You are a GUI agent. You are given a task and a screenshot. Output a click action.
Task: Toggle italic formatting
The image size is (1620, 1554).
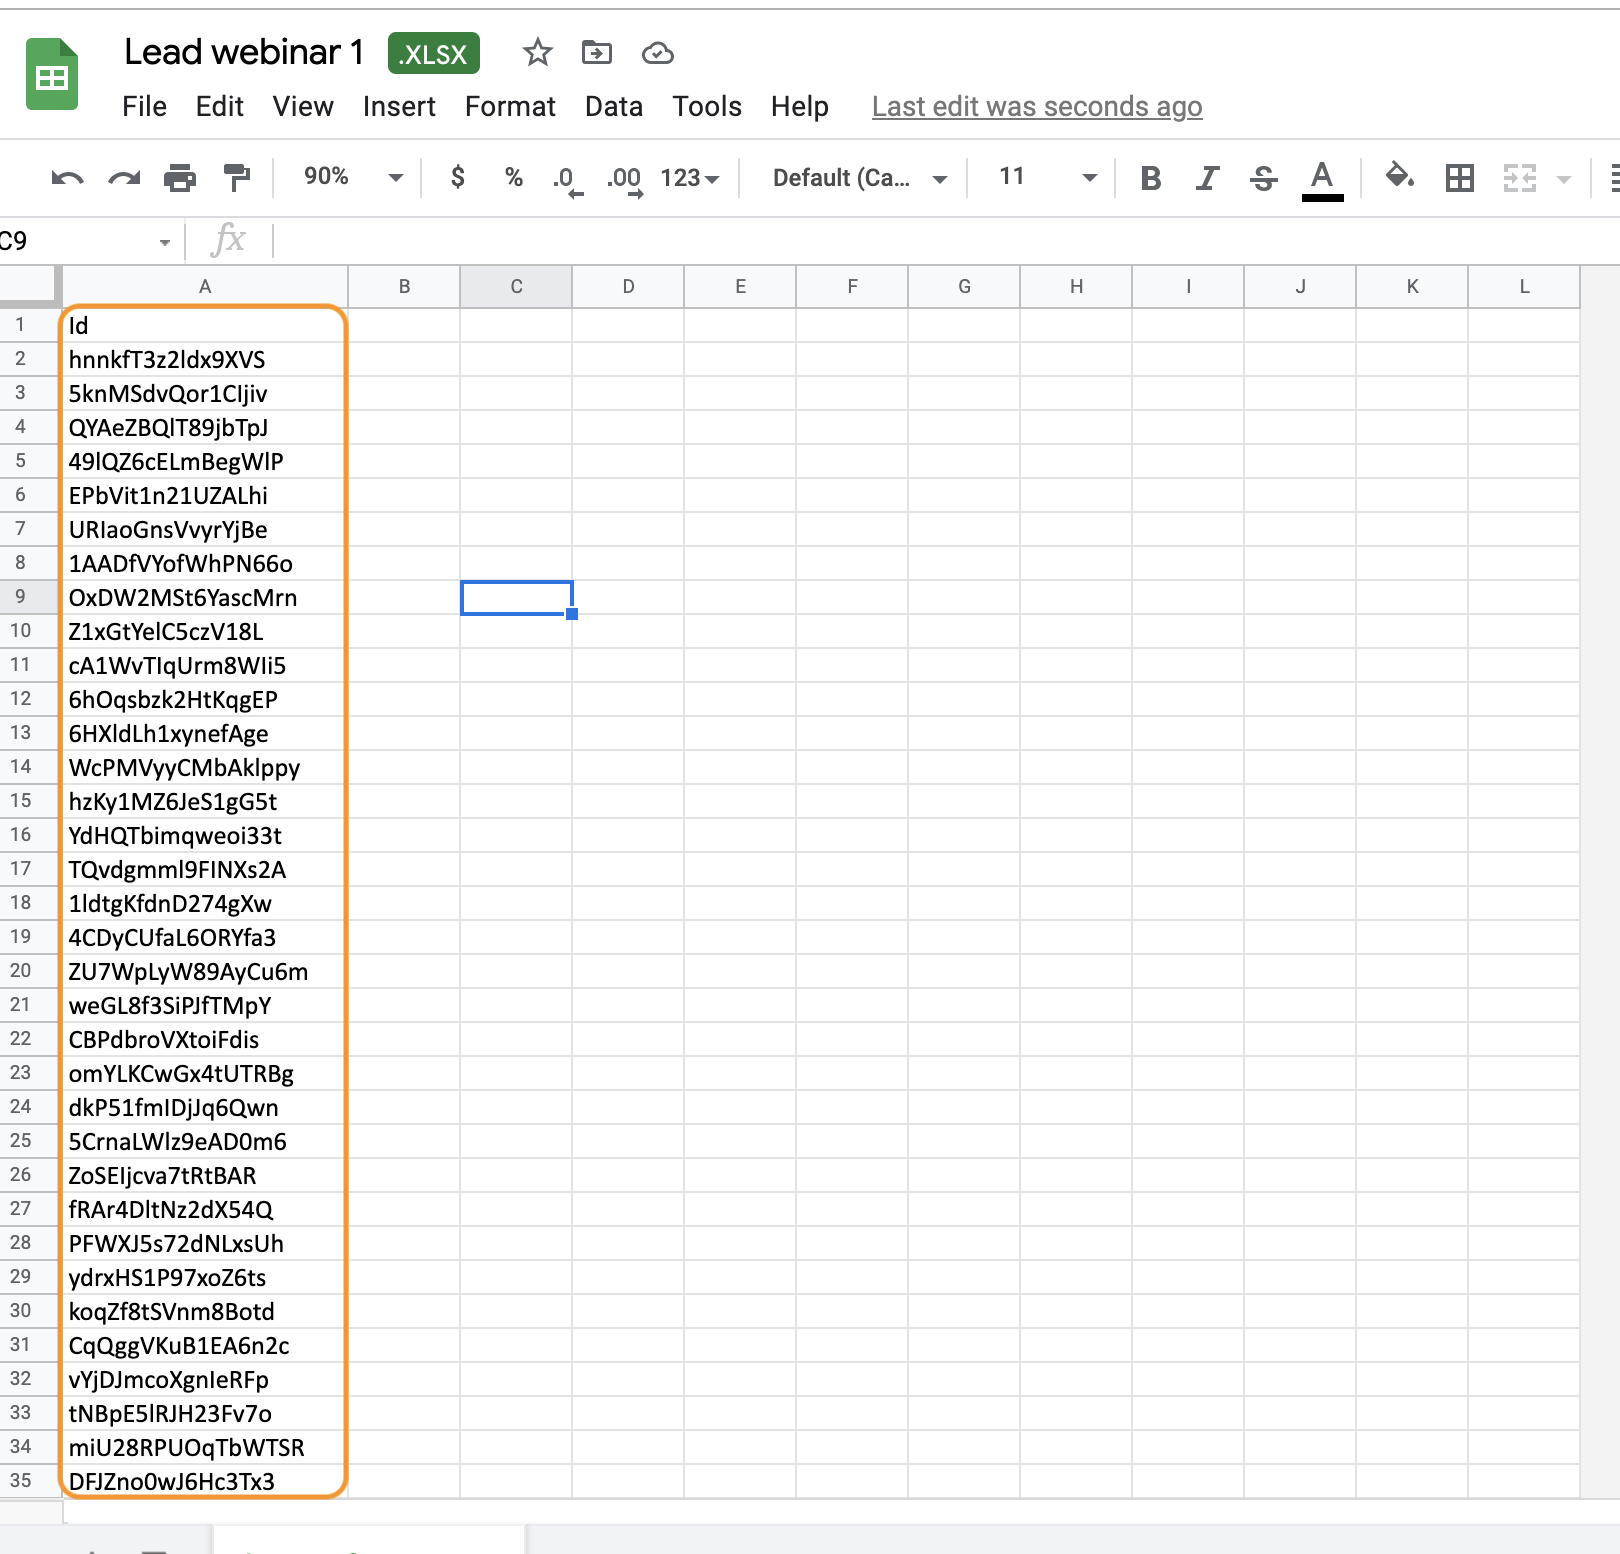(1207, 179)
